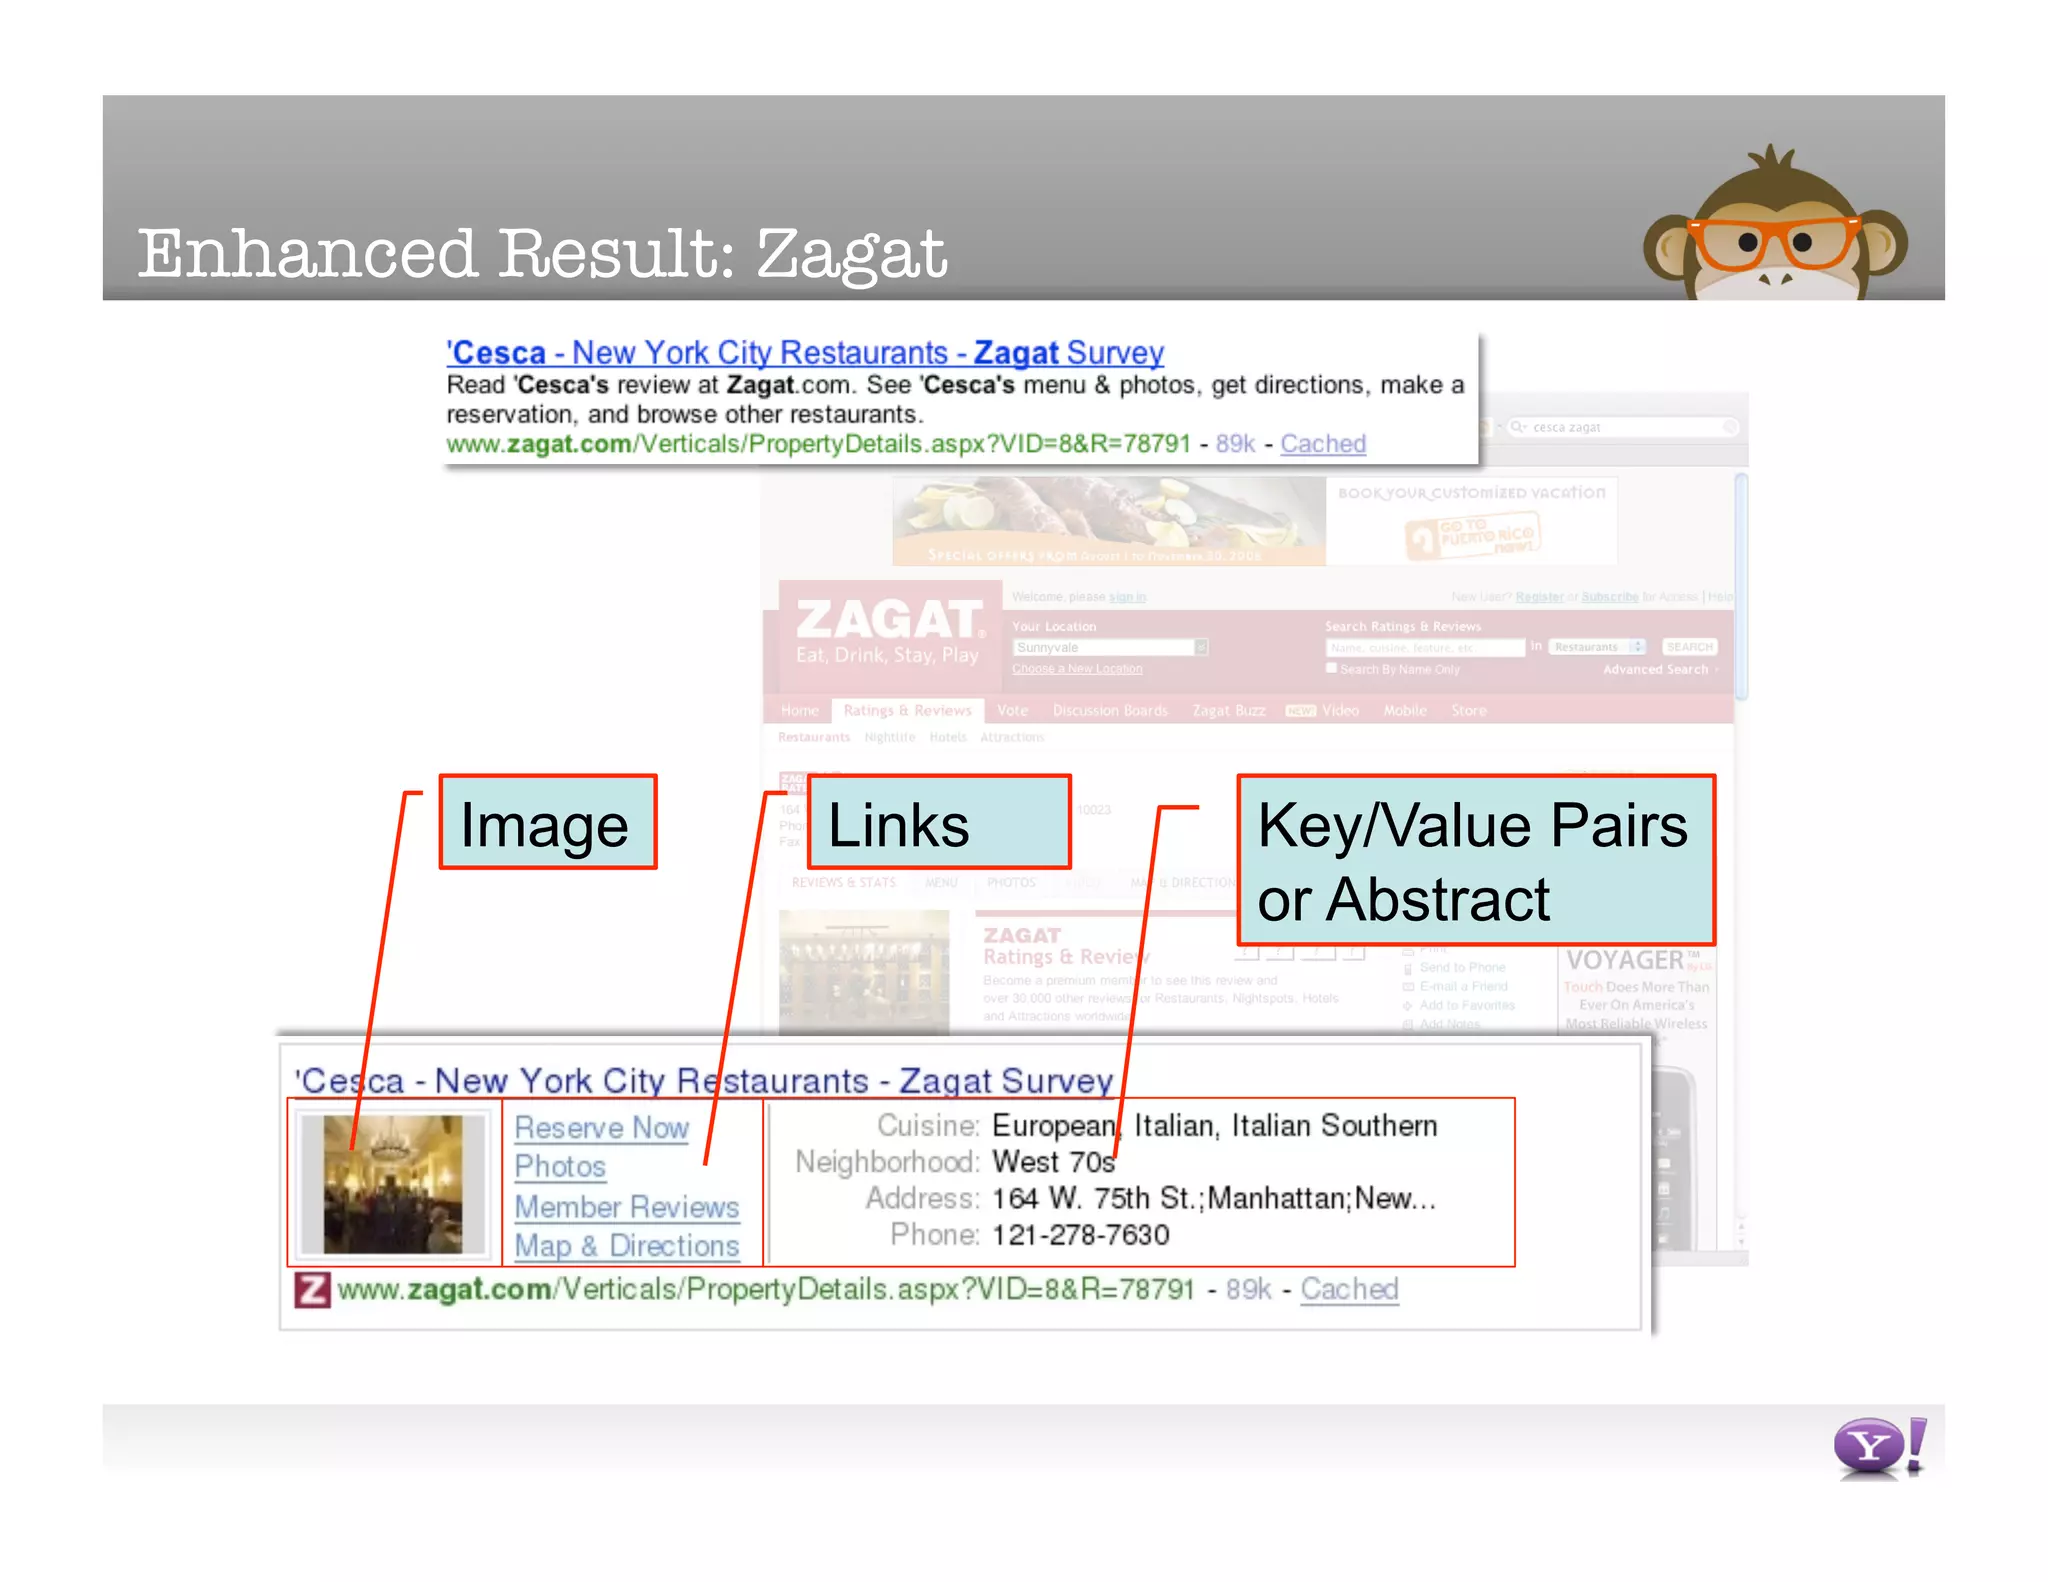Open the Mobile tab
Screen dimensions: 2048x1582
pos(1405,710)
